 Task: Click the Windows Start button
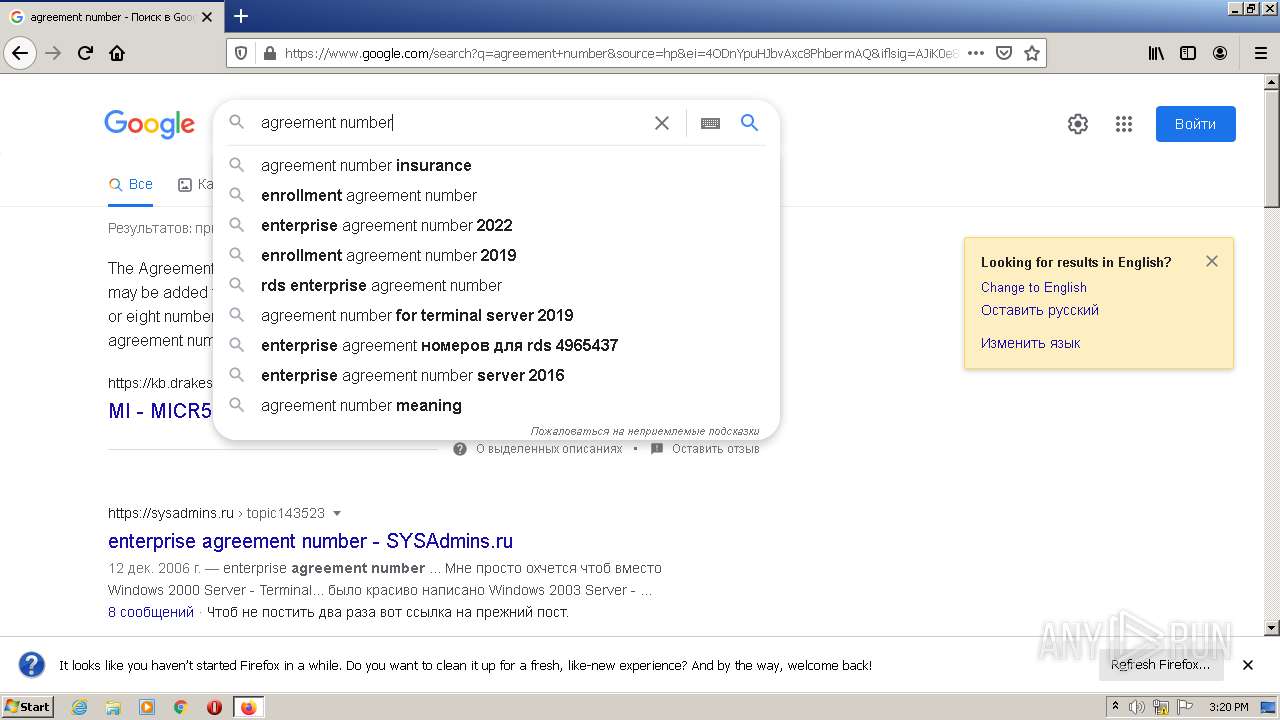28,707
